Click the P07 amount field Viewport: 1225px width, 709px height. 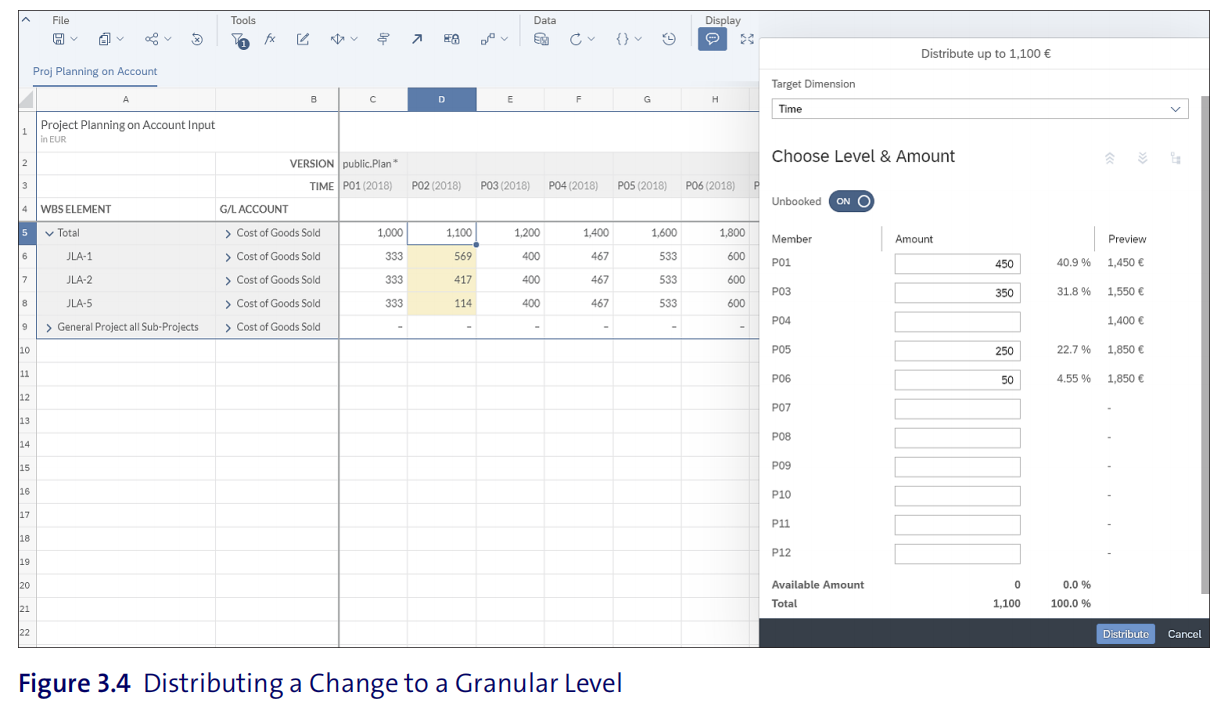tap(957, 409)
